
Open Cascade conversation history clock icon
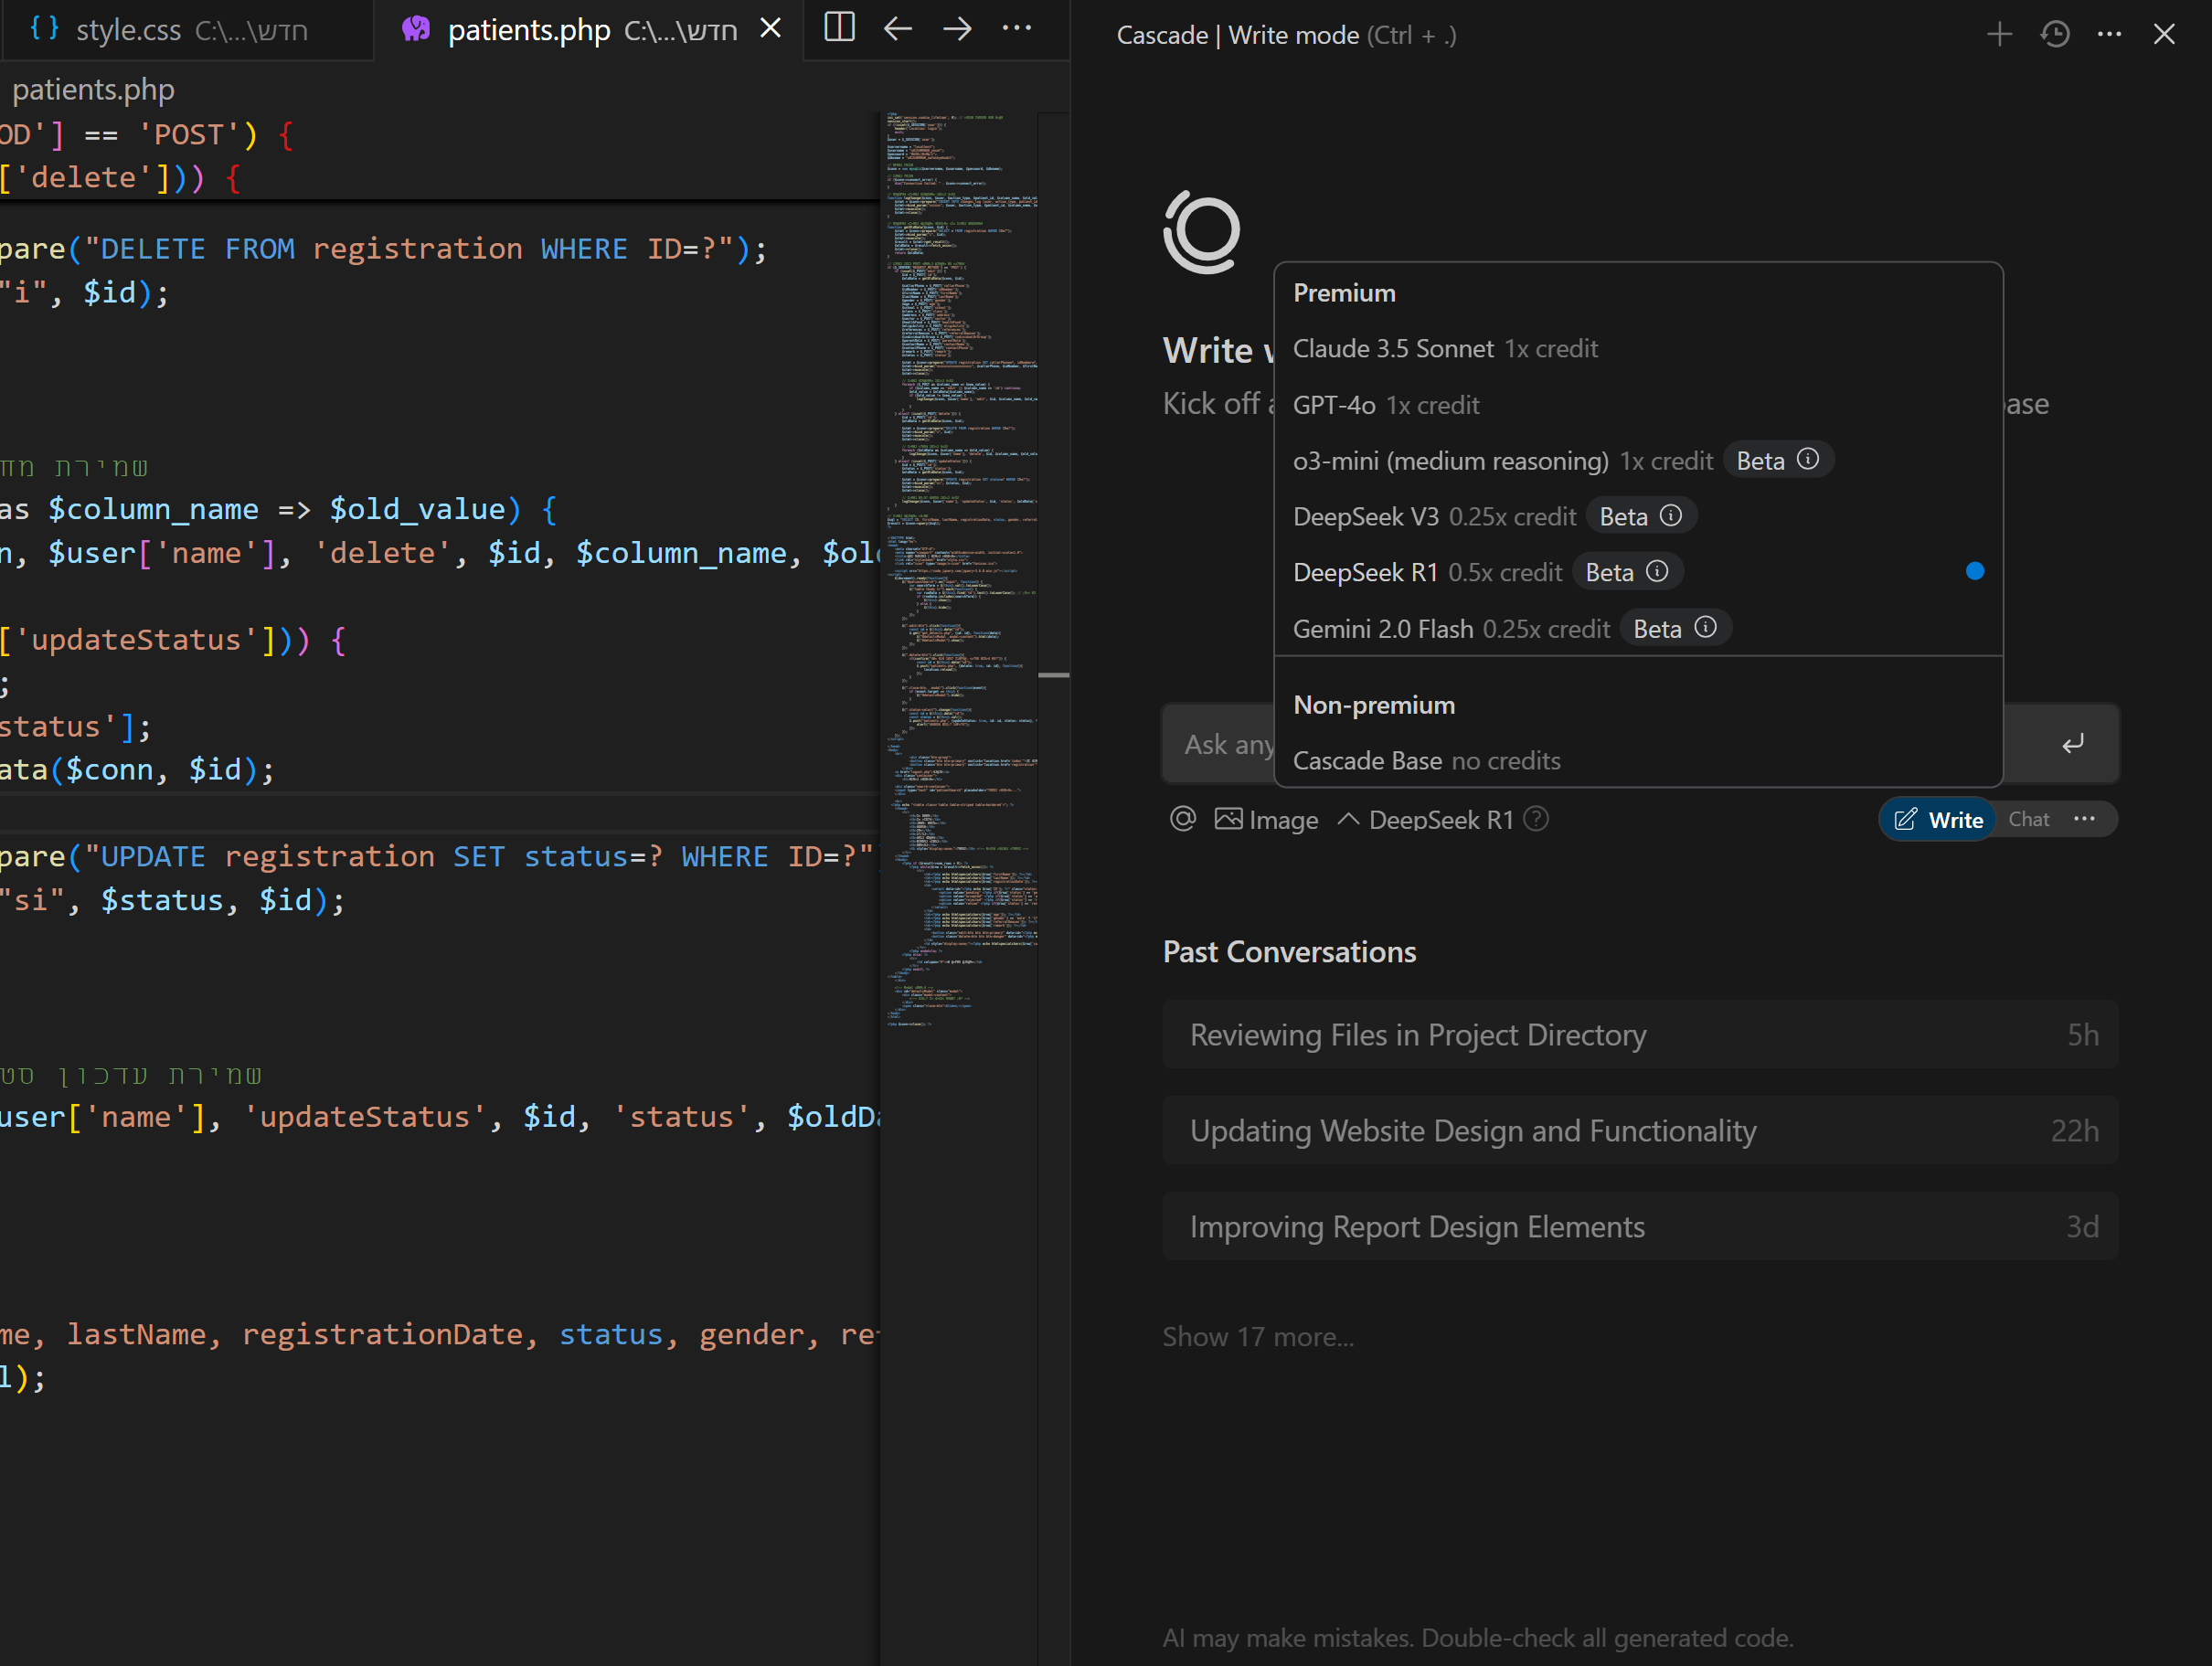(x=2054, y=35)
